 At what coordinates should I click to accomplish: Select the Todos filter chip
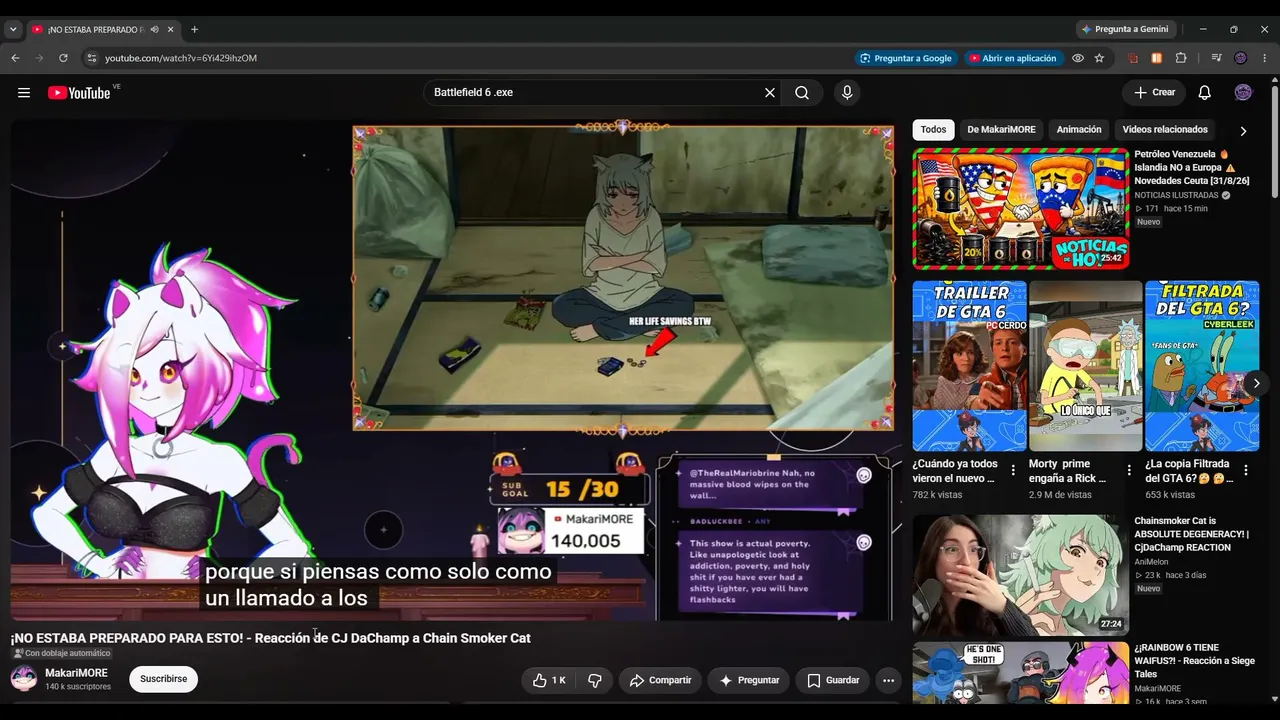pos(933,130)
